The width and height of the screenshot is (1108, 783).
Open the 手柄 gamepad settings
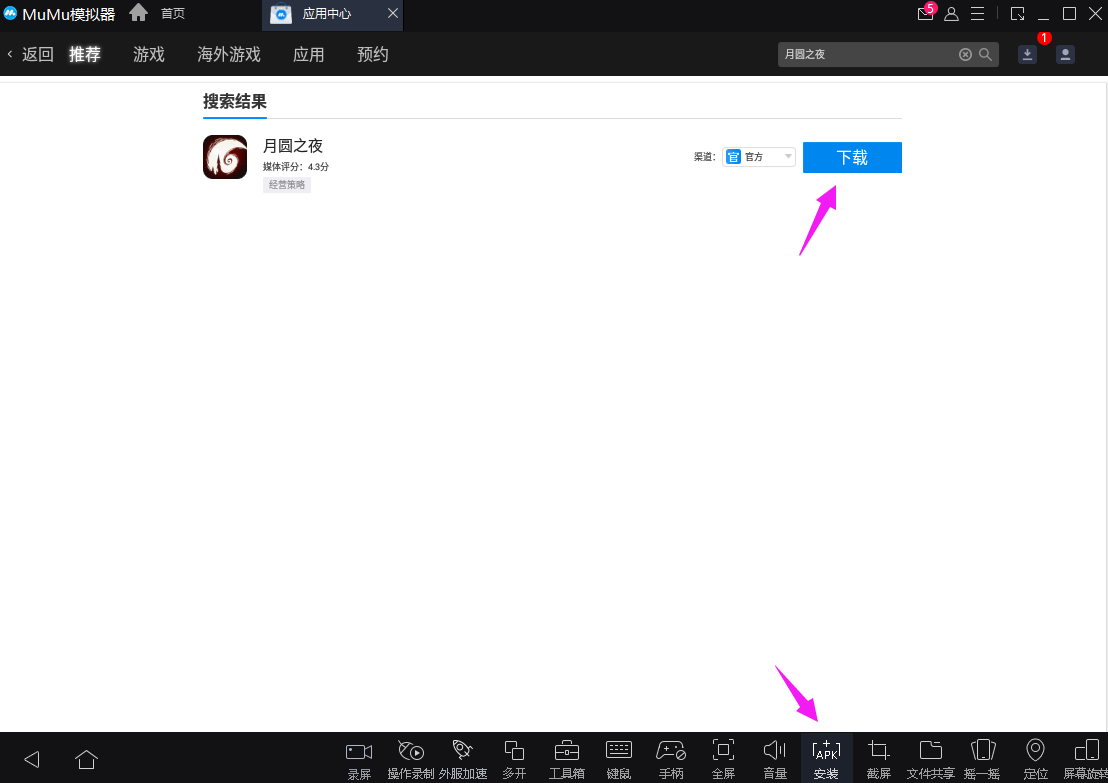coord(671,759)
